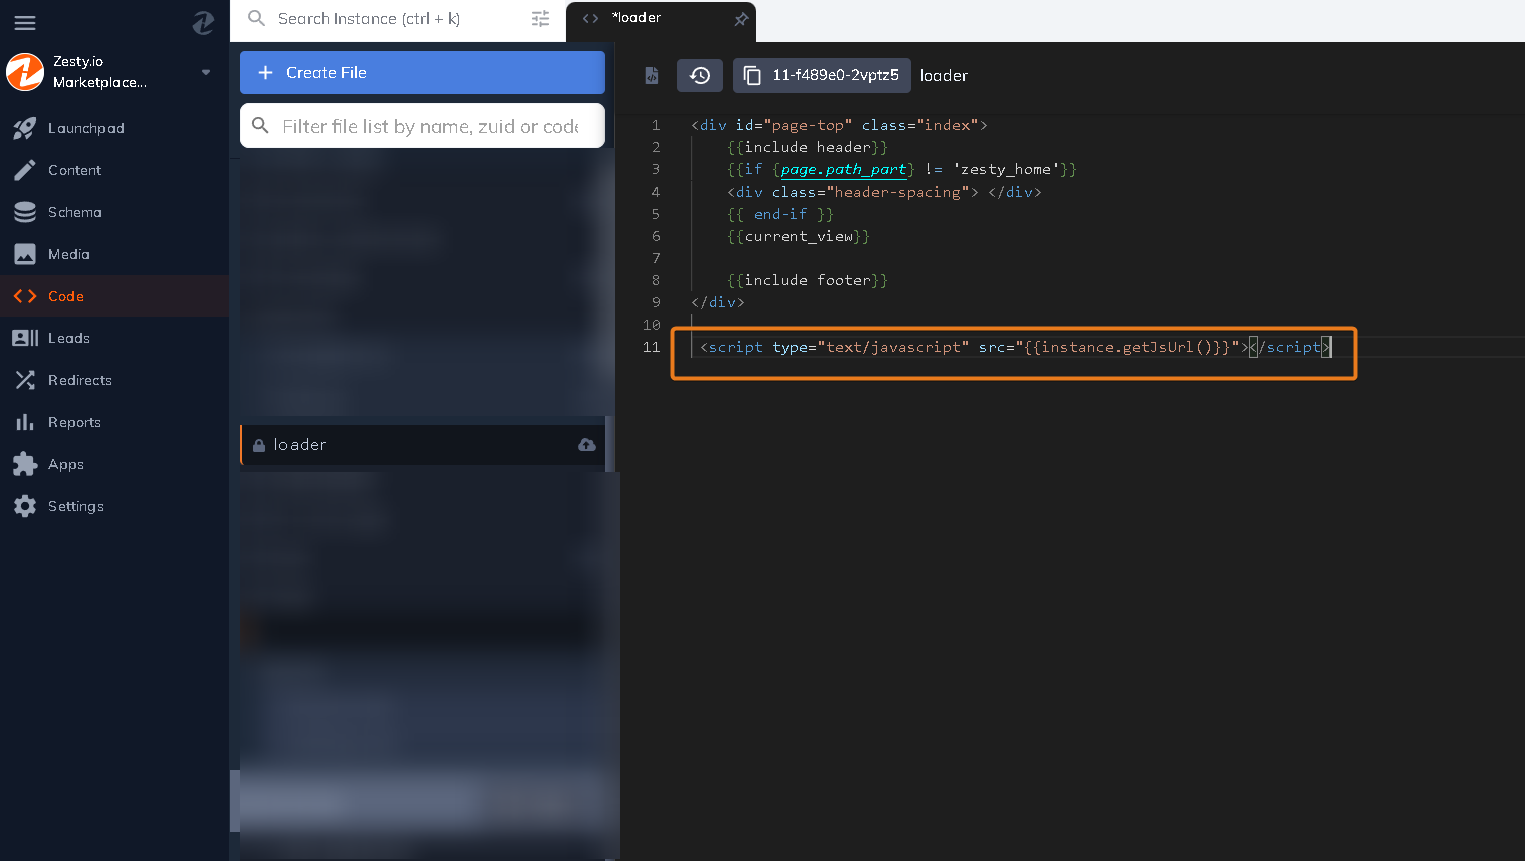The width and height of the screenshot is (1525, 861).
Task: Go to the Content section
Action: point(114,170)
